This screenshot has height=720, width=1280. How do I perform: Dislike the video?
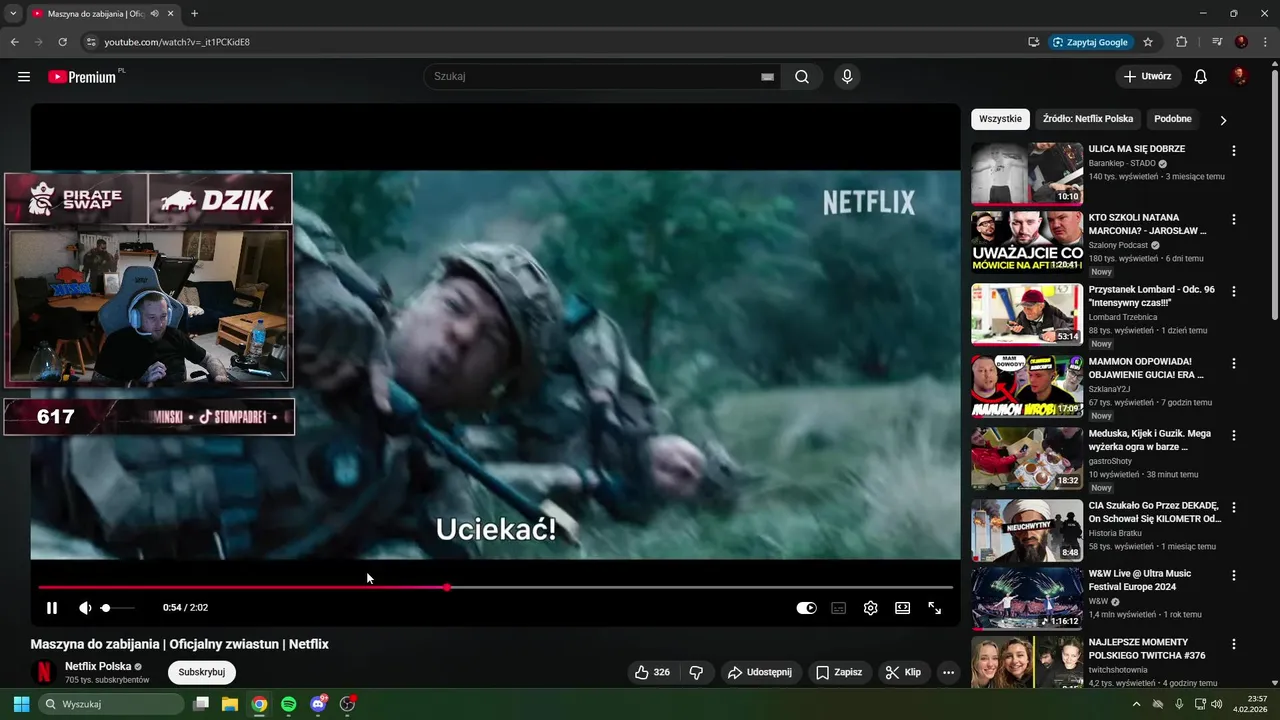coord(697,673)
